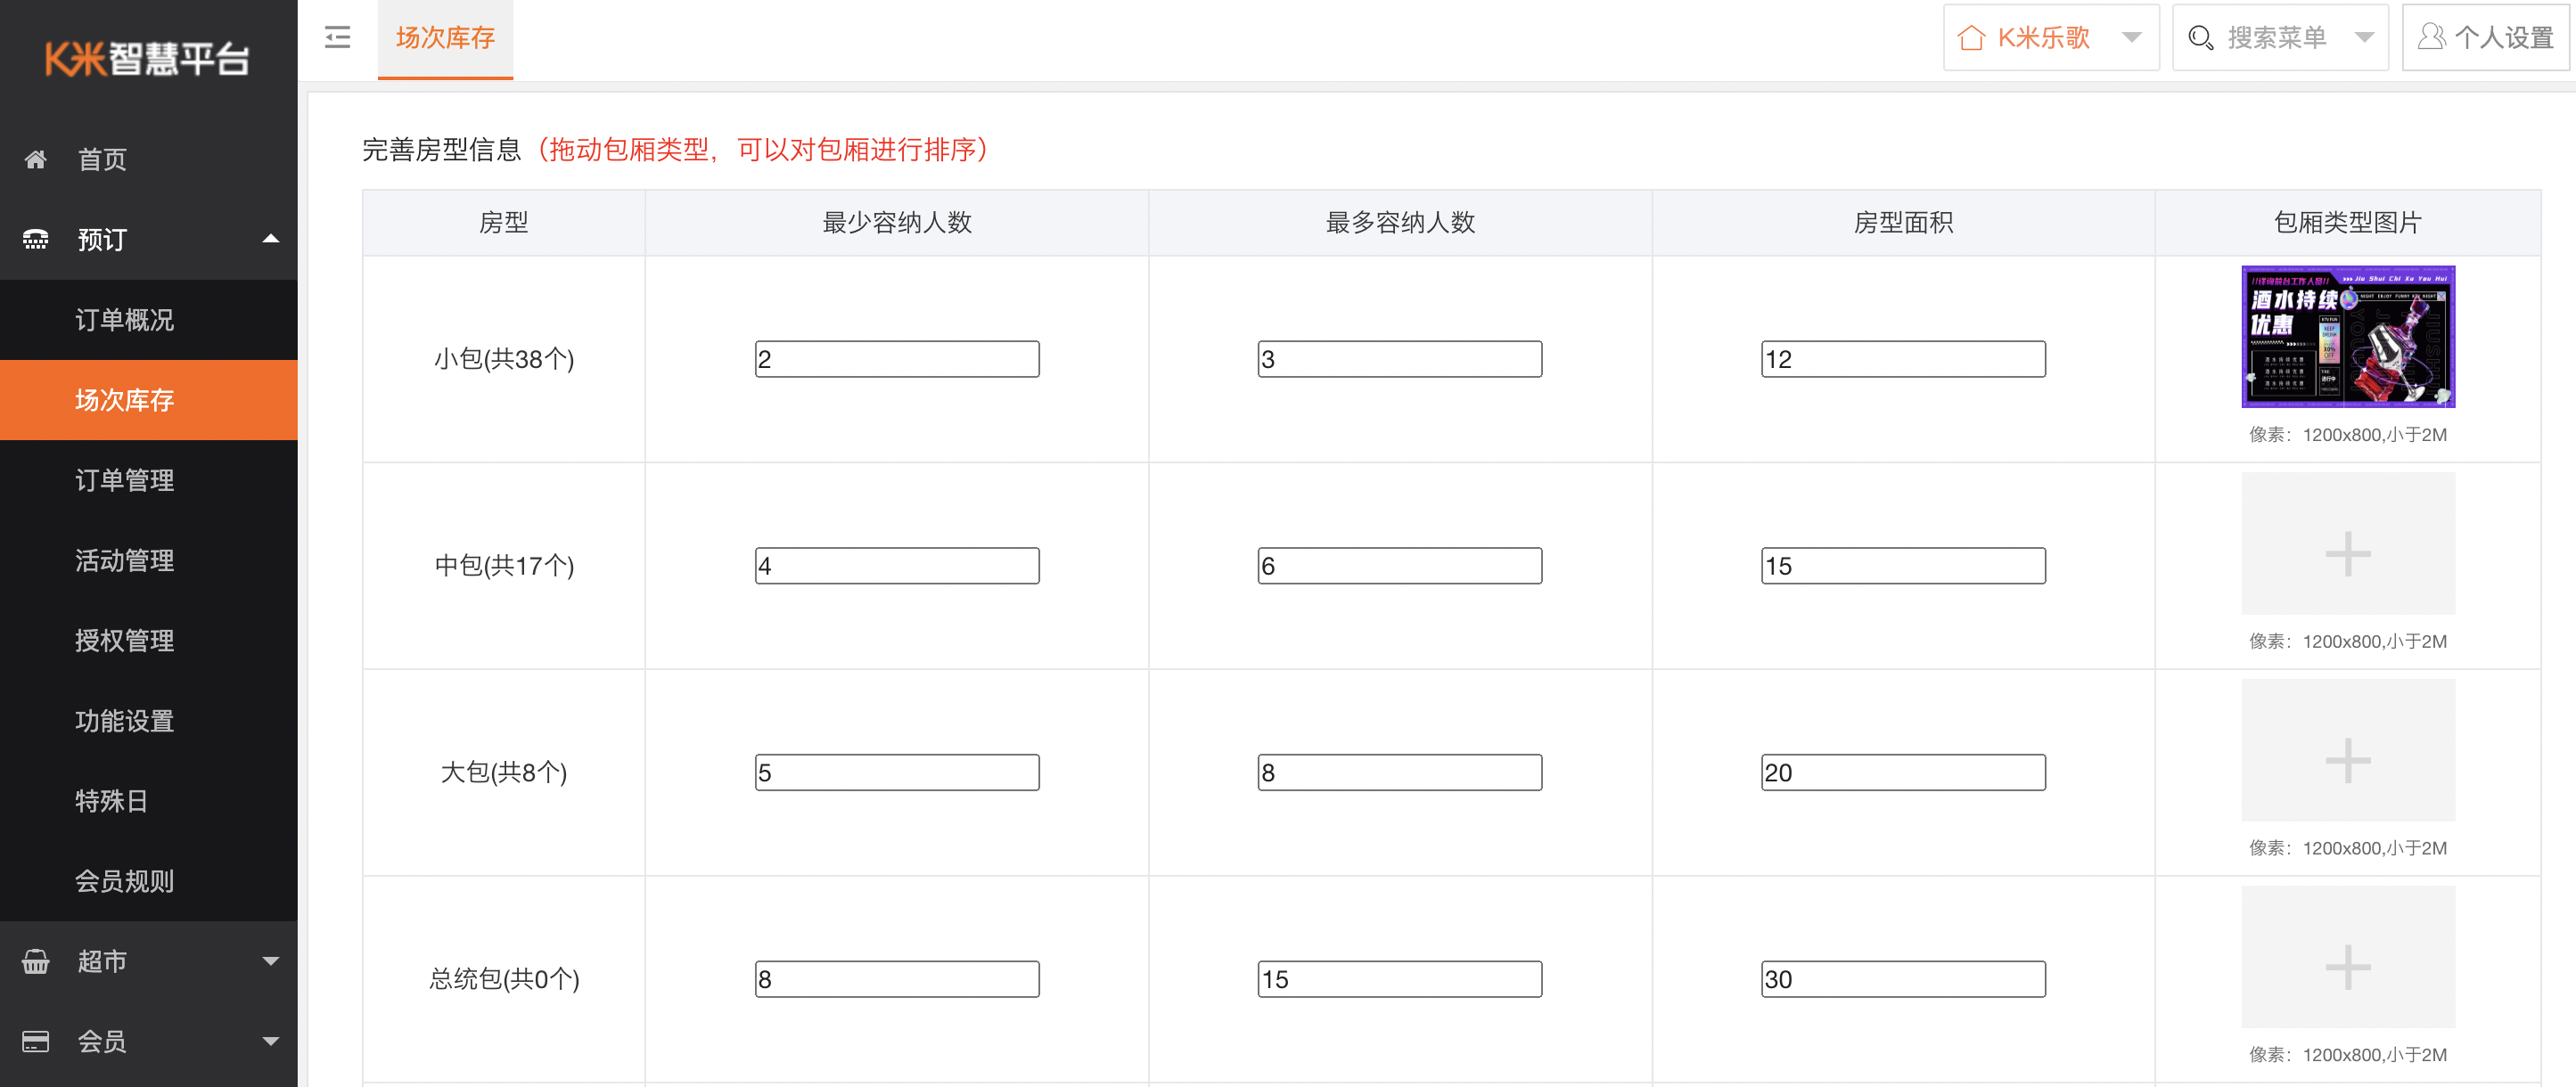Open 订单概况 in the sidebar
The image size is (2576, 1087).
pos(149,320)
